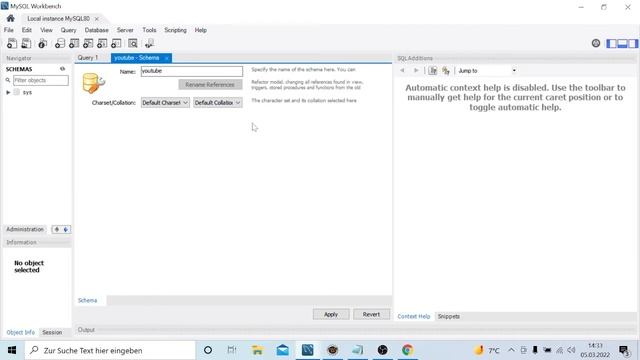Create a new table toolbar icon
640x360 pixels.
74,43
